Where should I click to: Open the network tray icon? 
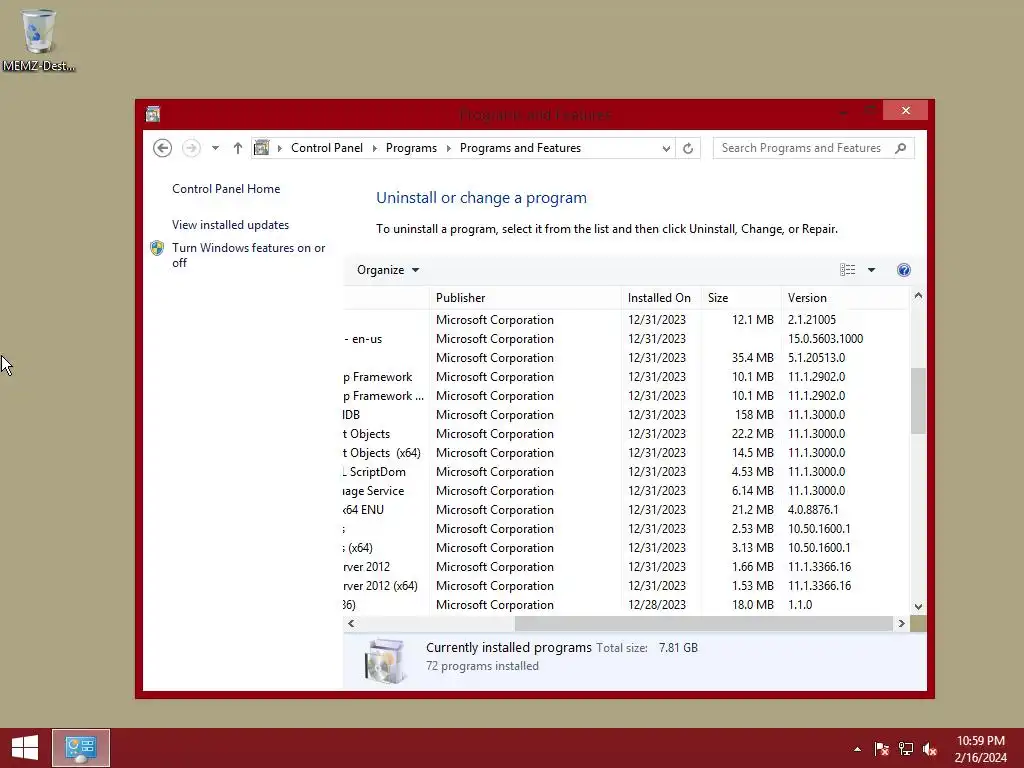pyautogui.click(x=906, y=749)
